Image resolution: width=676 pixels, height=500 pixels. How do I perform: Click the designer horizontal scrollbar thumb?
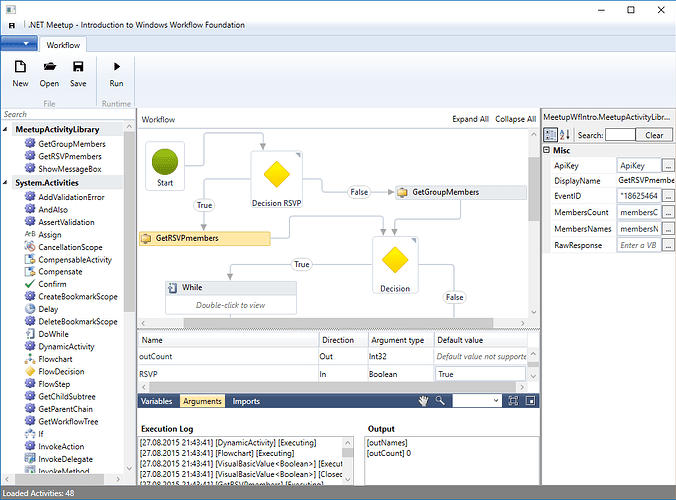tap(338, 323)
